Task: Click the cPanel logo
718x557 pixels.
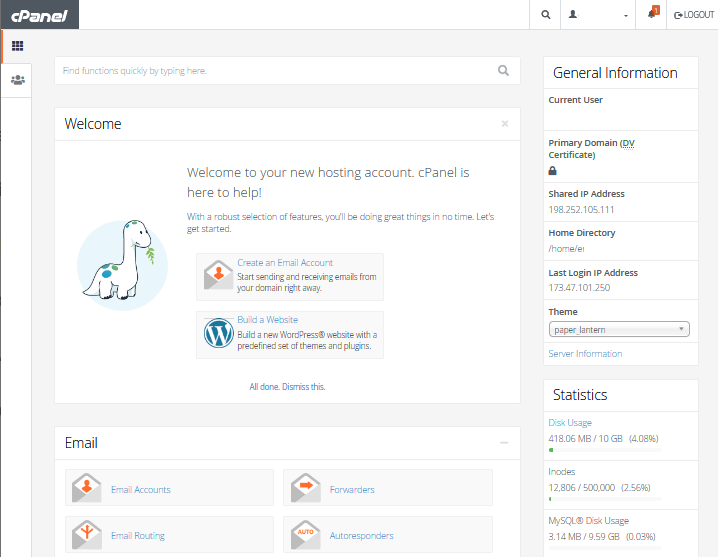Action: click(x=39, y=15)
